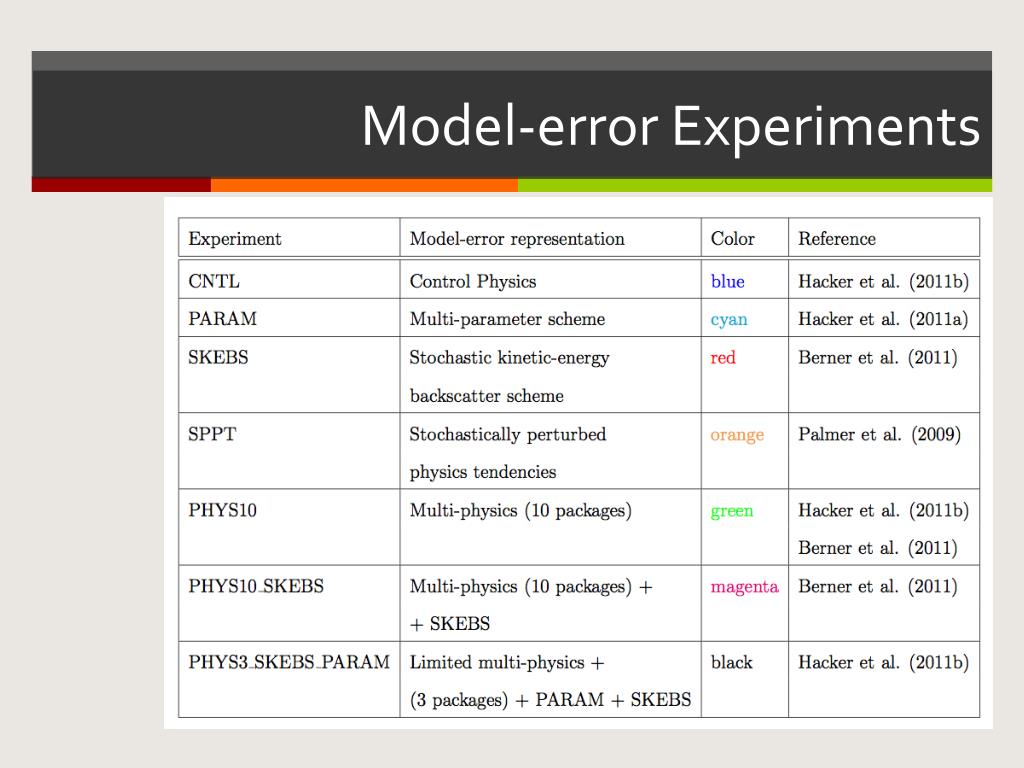Click the "backscatter scheme" line

487,396
